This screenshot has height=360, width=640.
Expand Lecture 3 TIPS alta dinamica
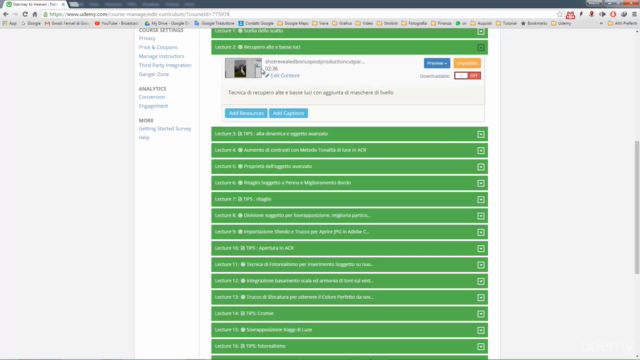tap(481, 134)
